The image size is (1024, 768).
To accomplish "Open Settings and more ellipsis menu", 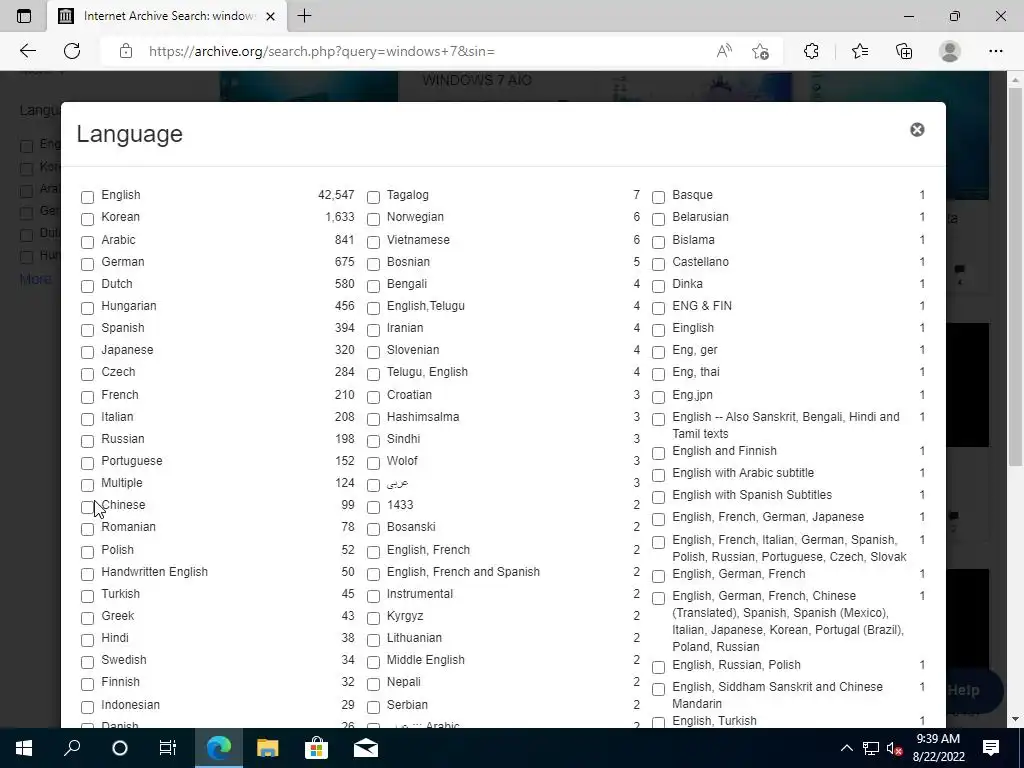I will (995, 51).
